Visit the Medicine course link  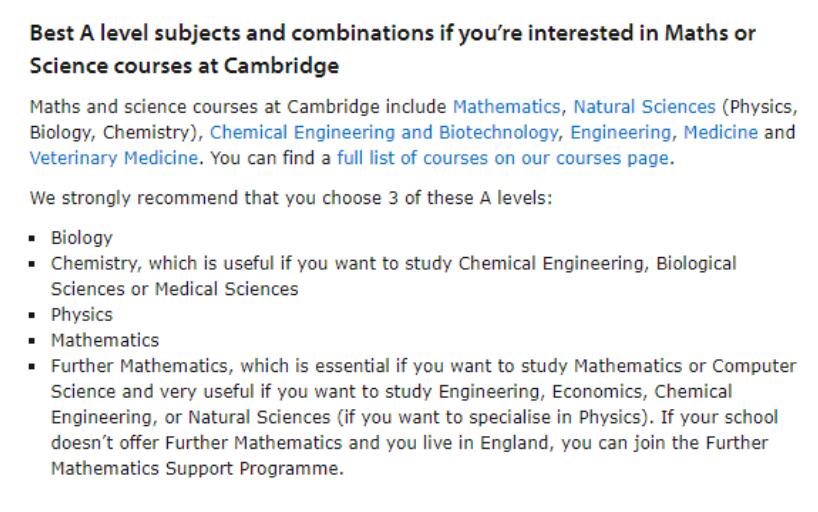[x=720, y=132]
